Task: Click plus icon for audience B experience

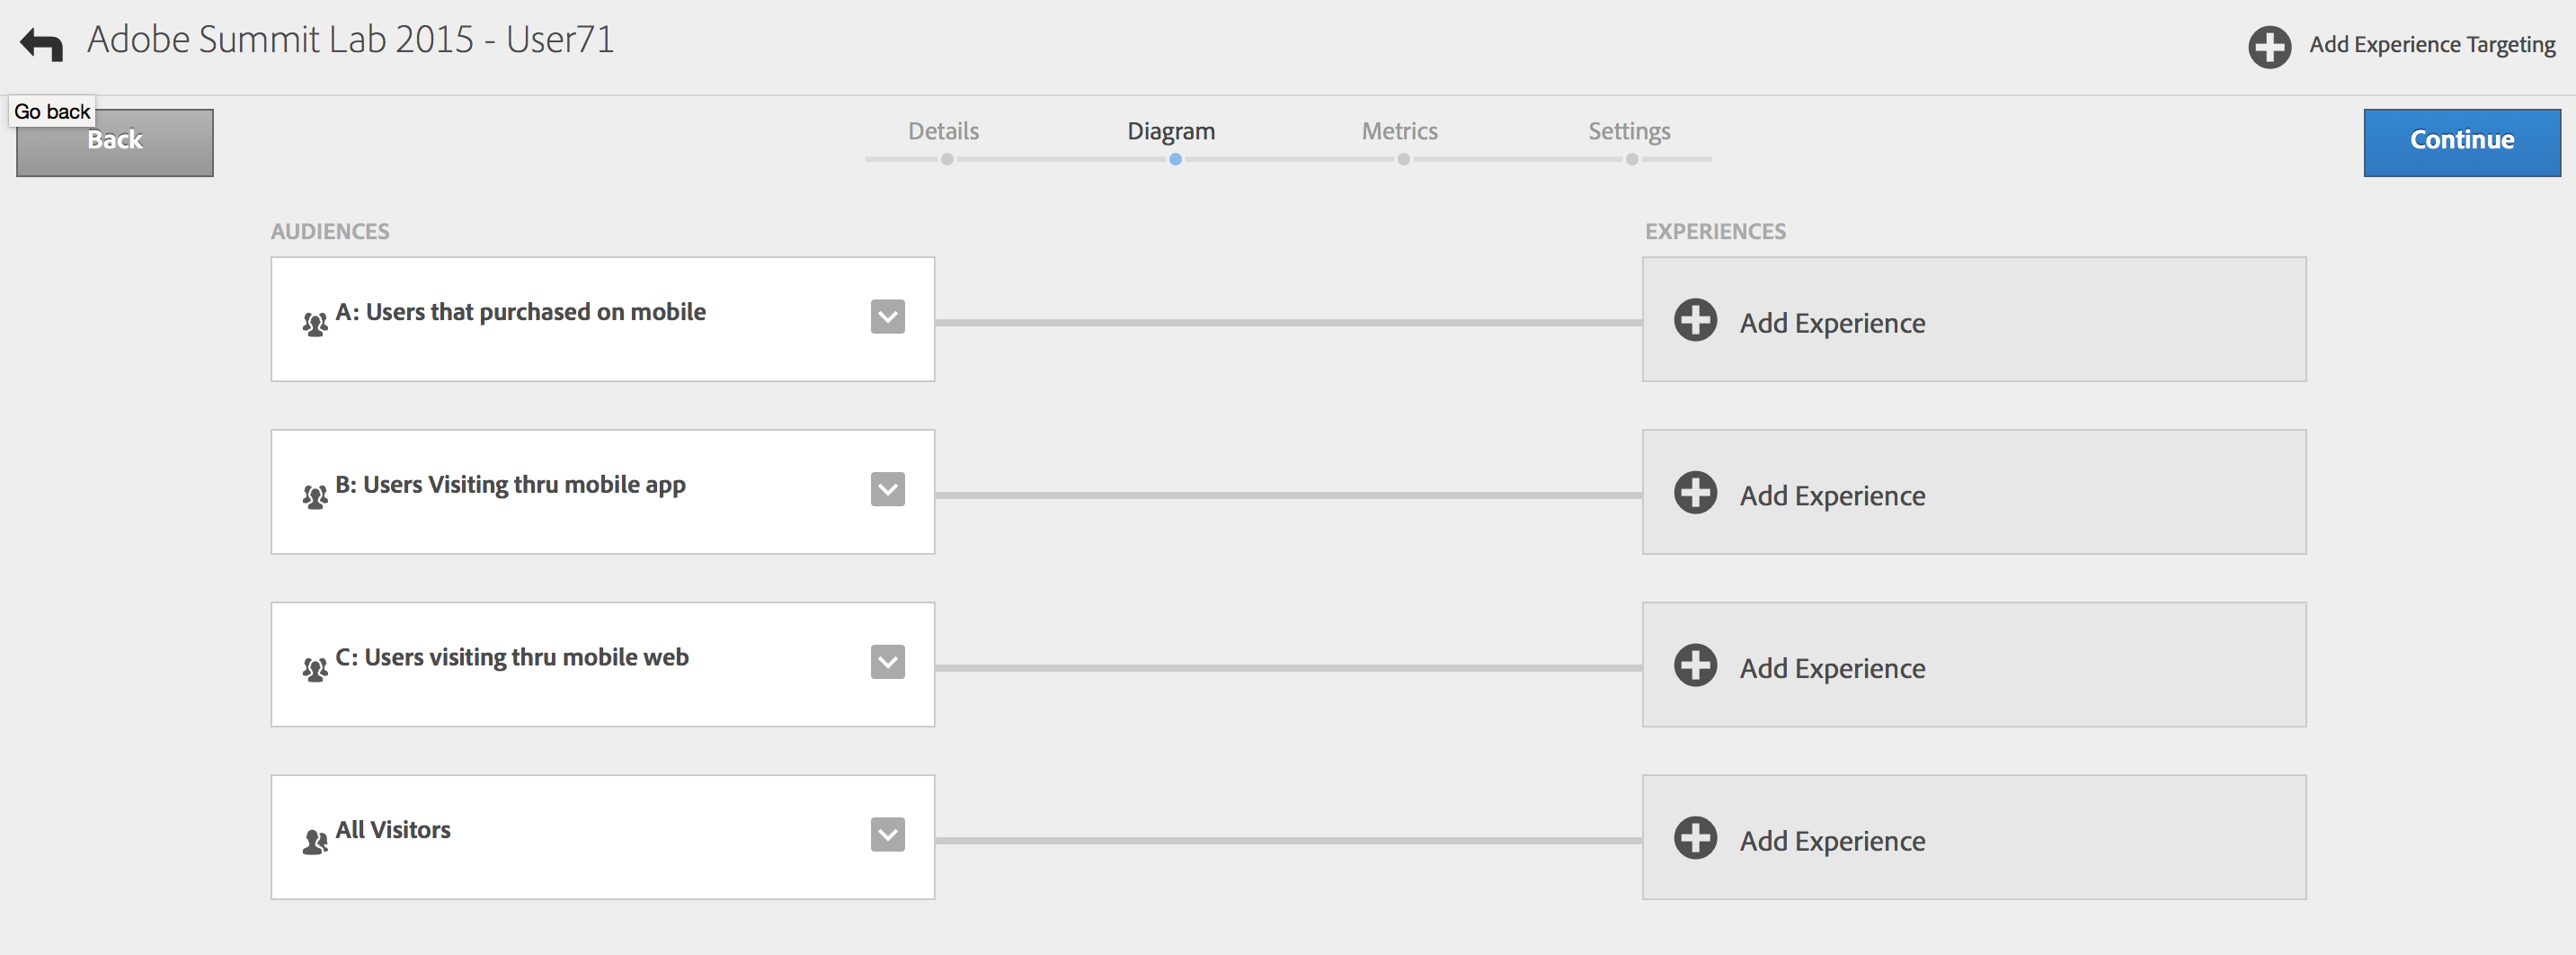Action: pyautogui.click(x=1695, y=493)
